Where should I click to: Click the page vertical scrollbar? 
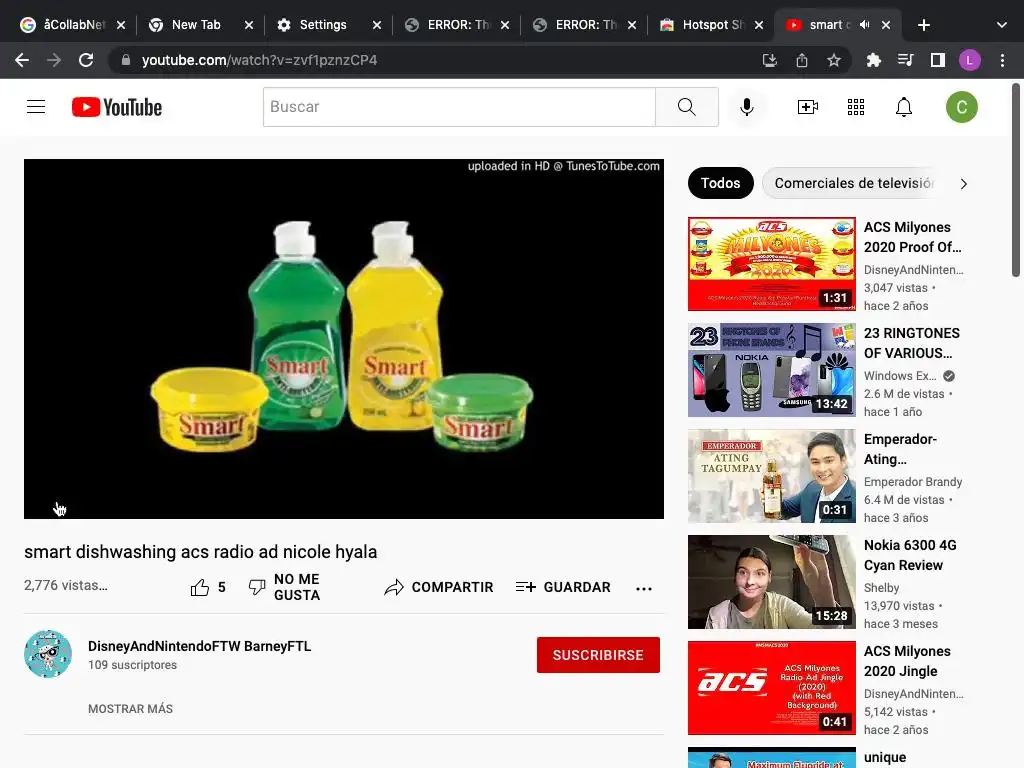1016,180
